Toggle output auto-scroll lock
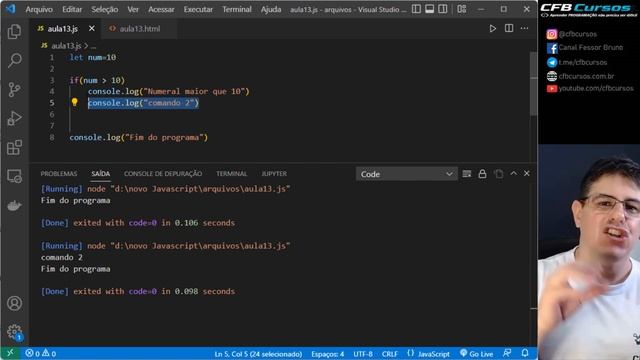Screen dimensions: 640x360 pyautogui.click(x=482, y=174)
